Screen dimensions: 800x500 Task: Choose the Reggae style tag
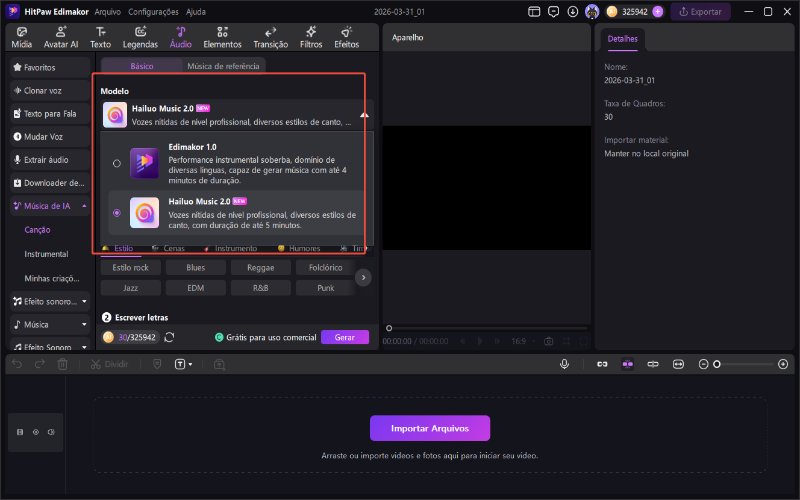coord(261,268)
